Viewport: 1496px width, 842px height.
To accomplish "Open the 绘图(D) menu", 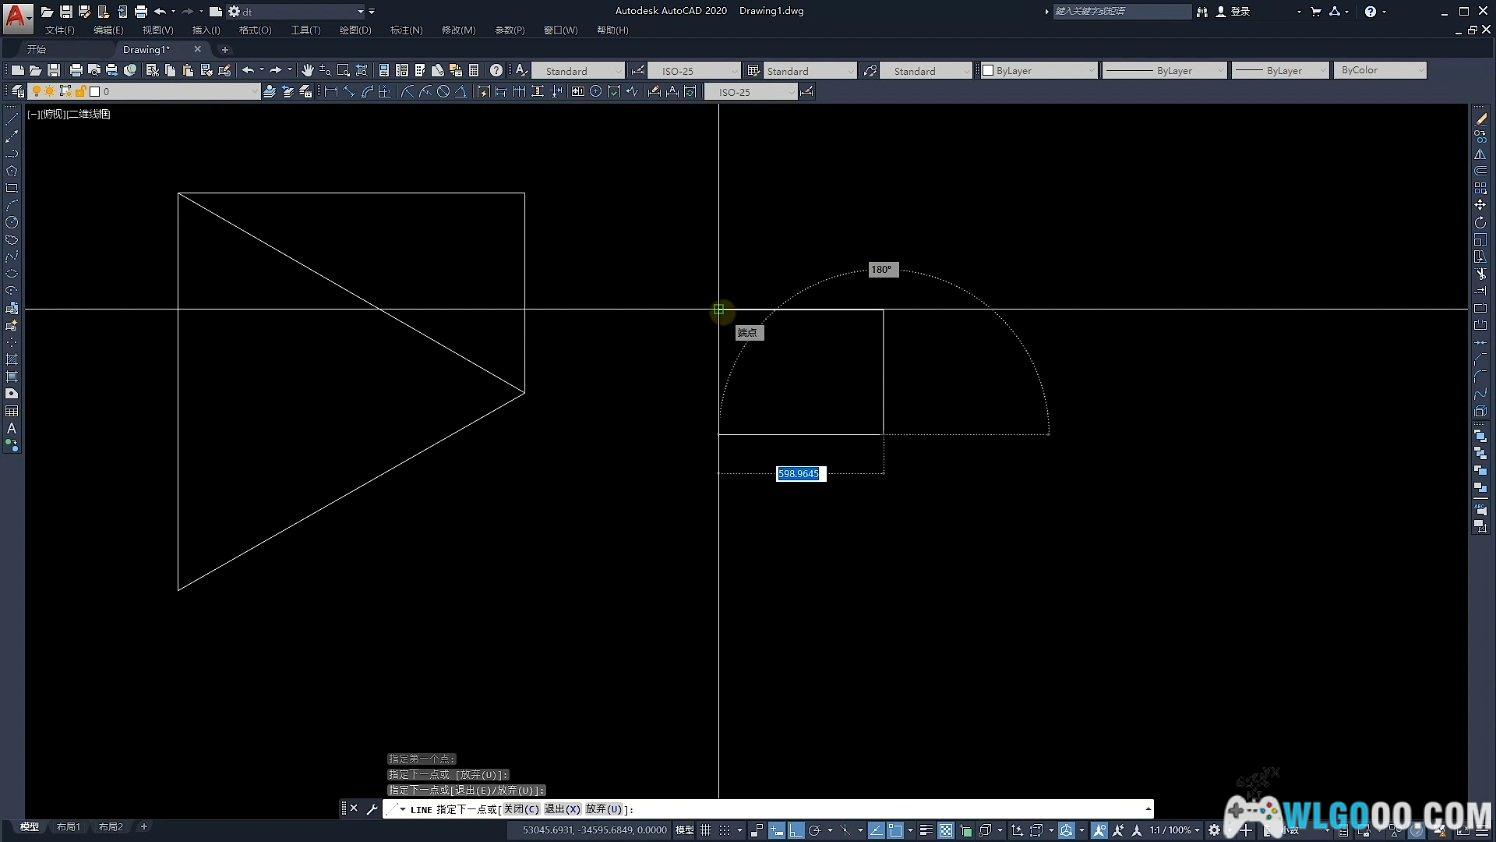I will click(355, 30).
